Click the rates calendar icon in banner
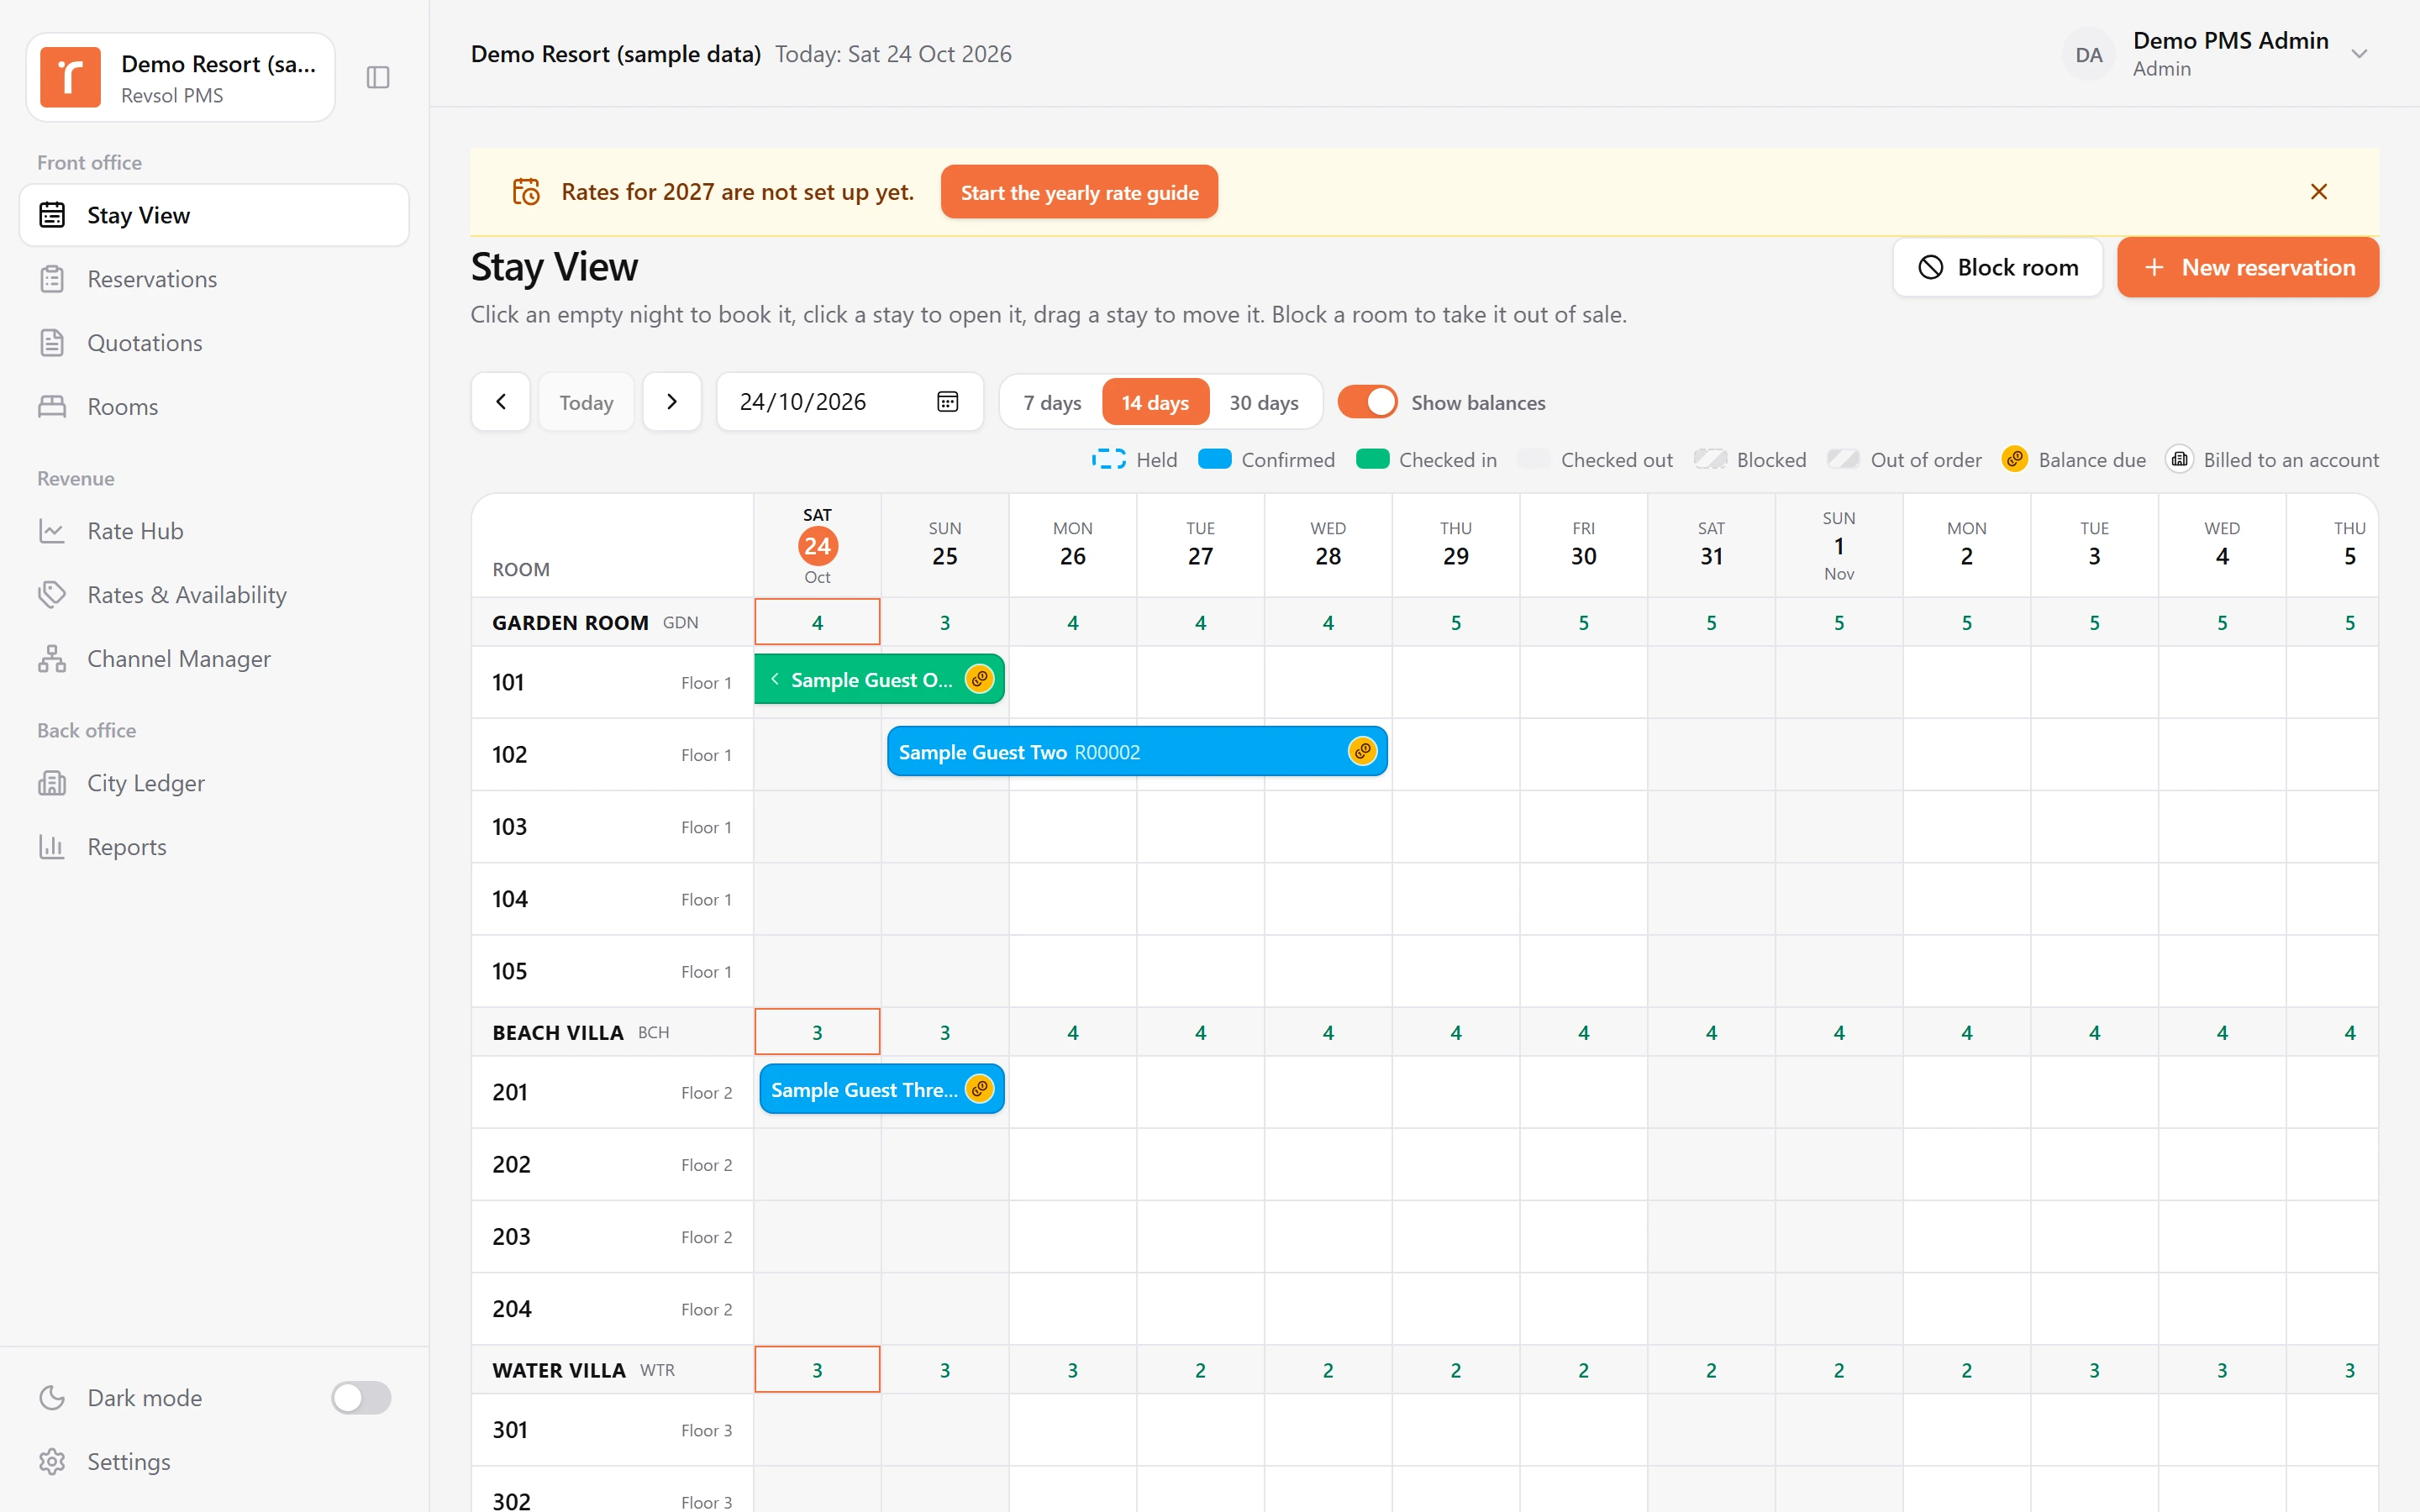Viewport: 2420px width, 1512px height. (x=526, y=192)
